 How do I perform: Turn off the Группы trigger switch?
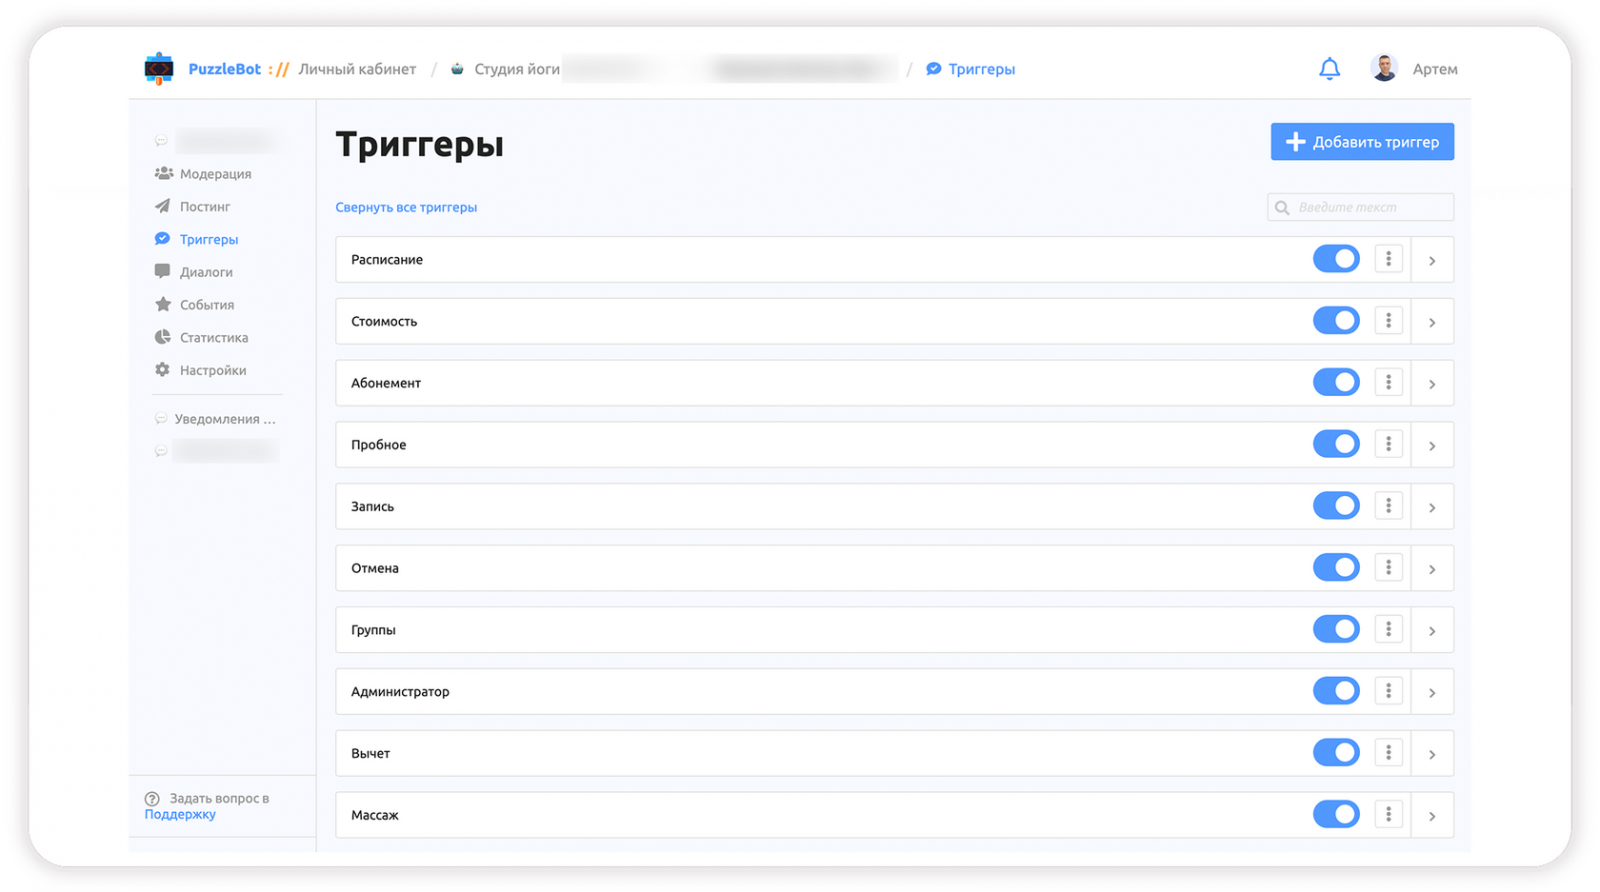pyautogui.click(x=1336, y=630)
